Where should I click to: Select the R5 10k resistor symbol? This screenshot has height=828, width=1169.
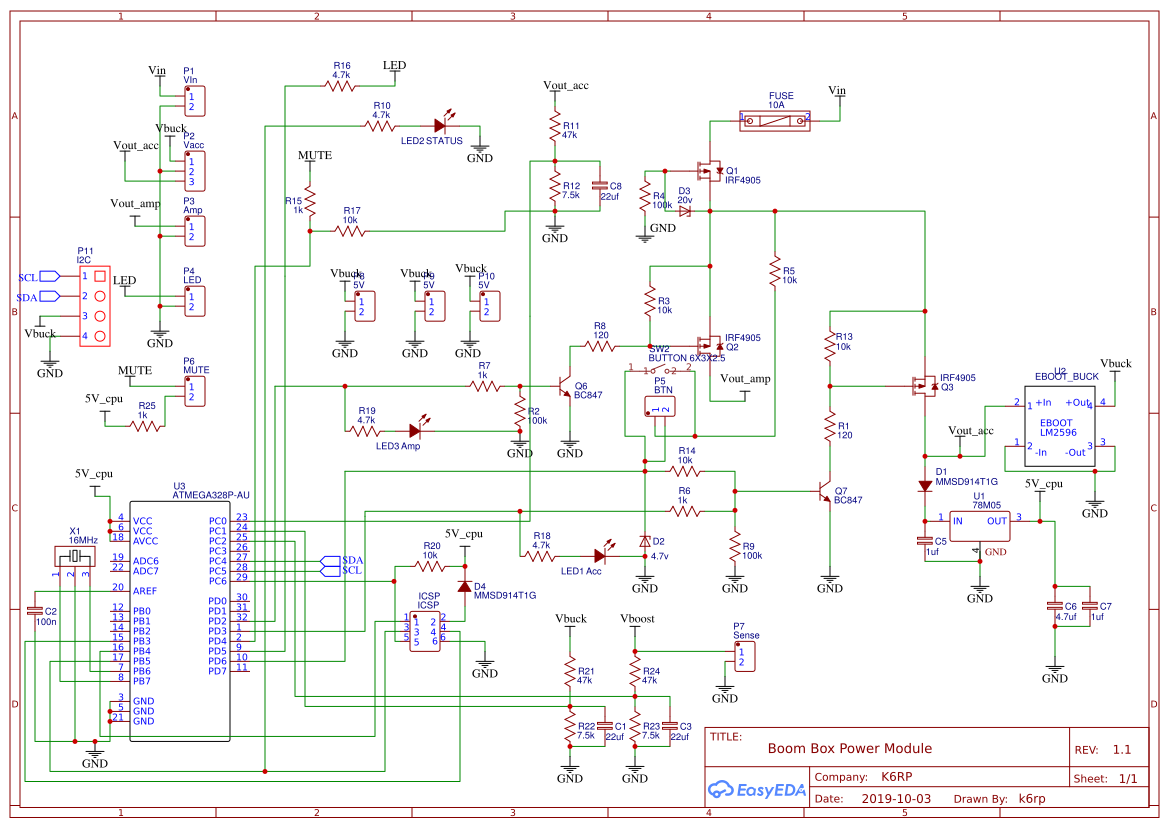[775, 272]
